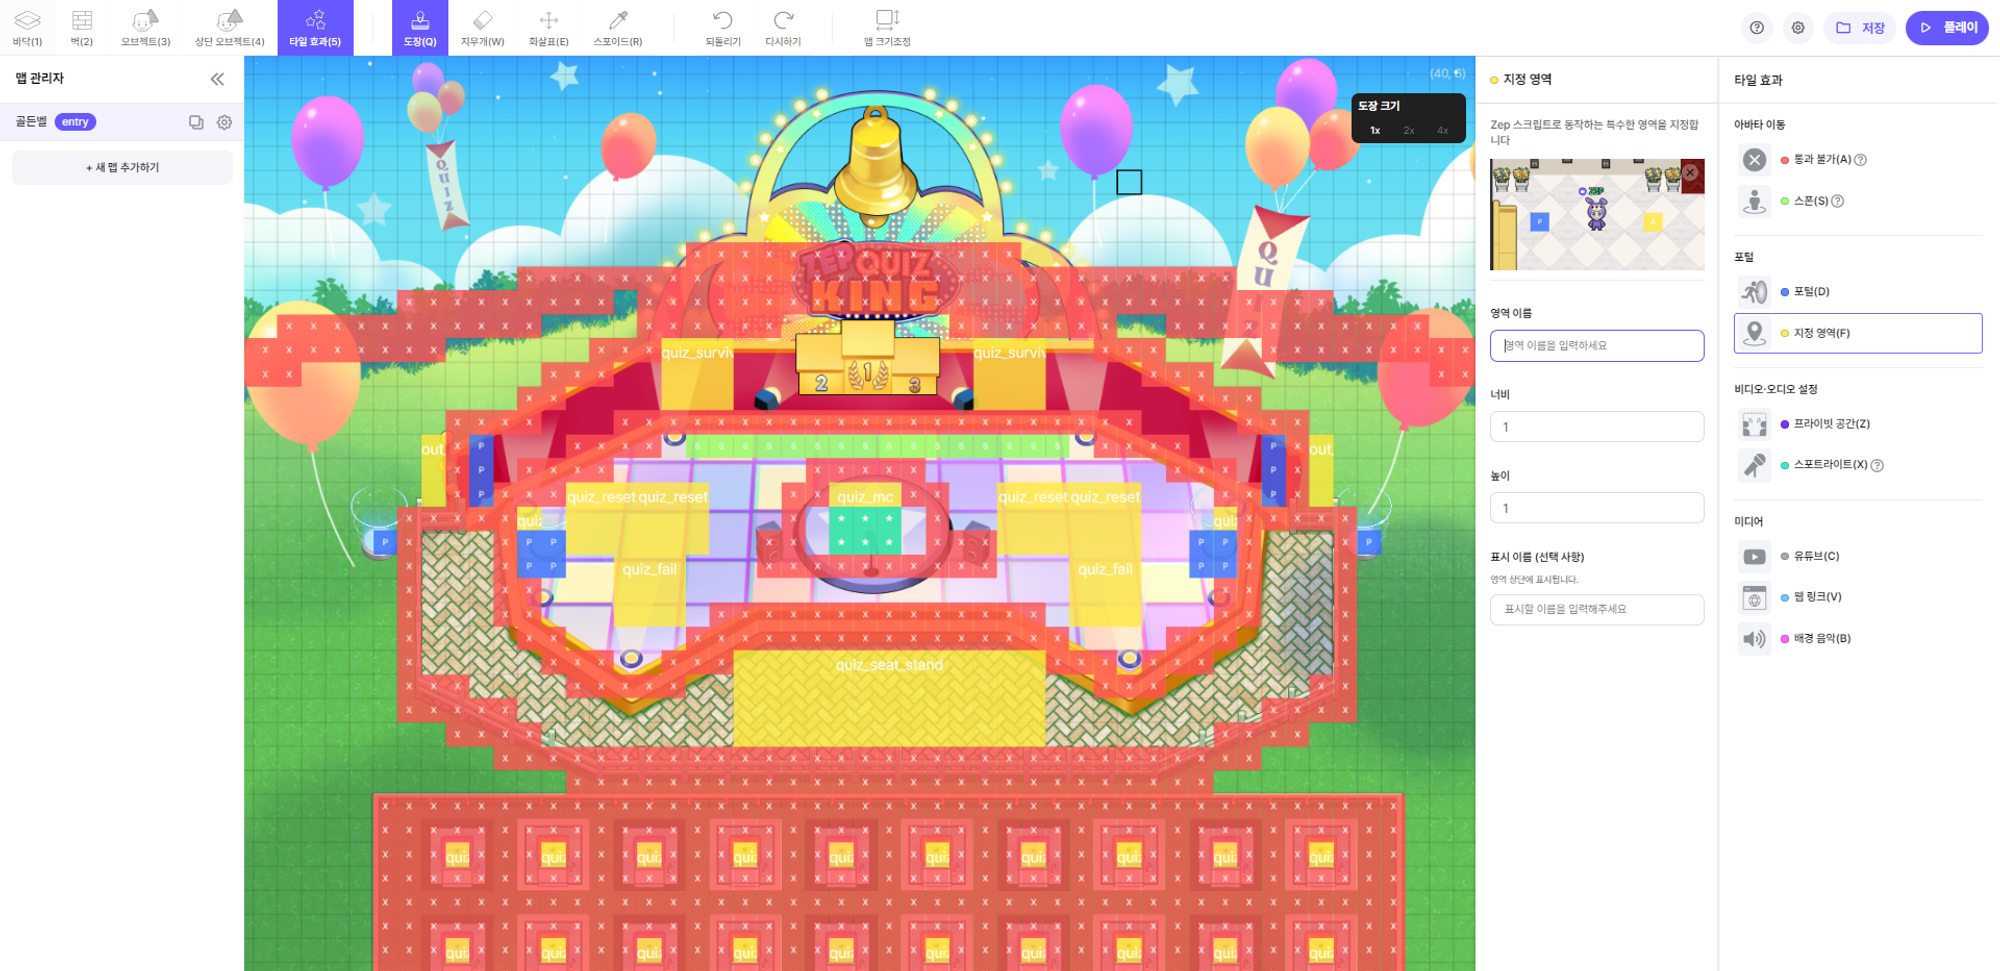Select the 골든벨 map entry
The height and width of the screenshot is (971, 2000).
click(122, 122)
